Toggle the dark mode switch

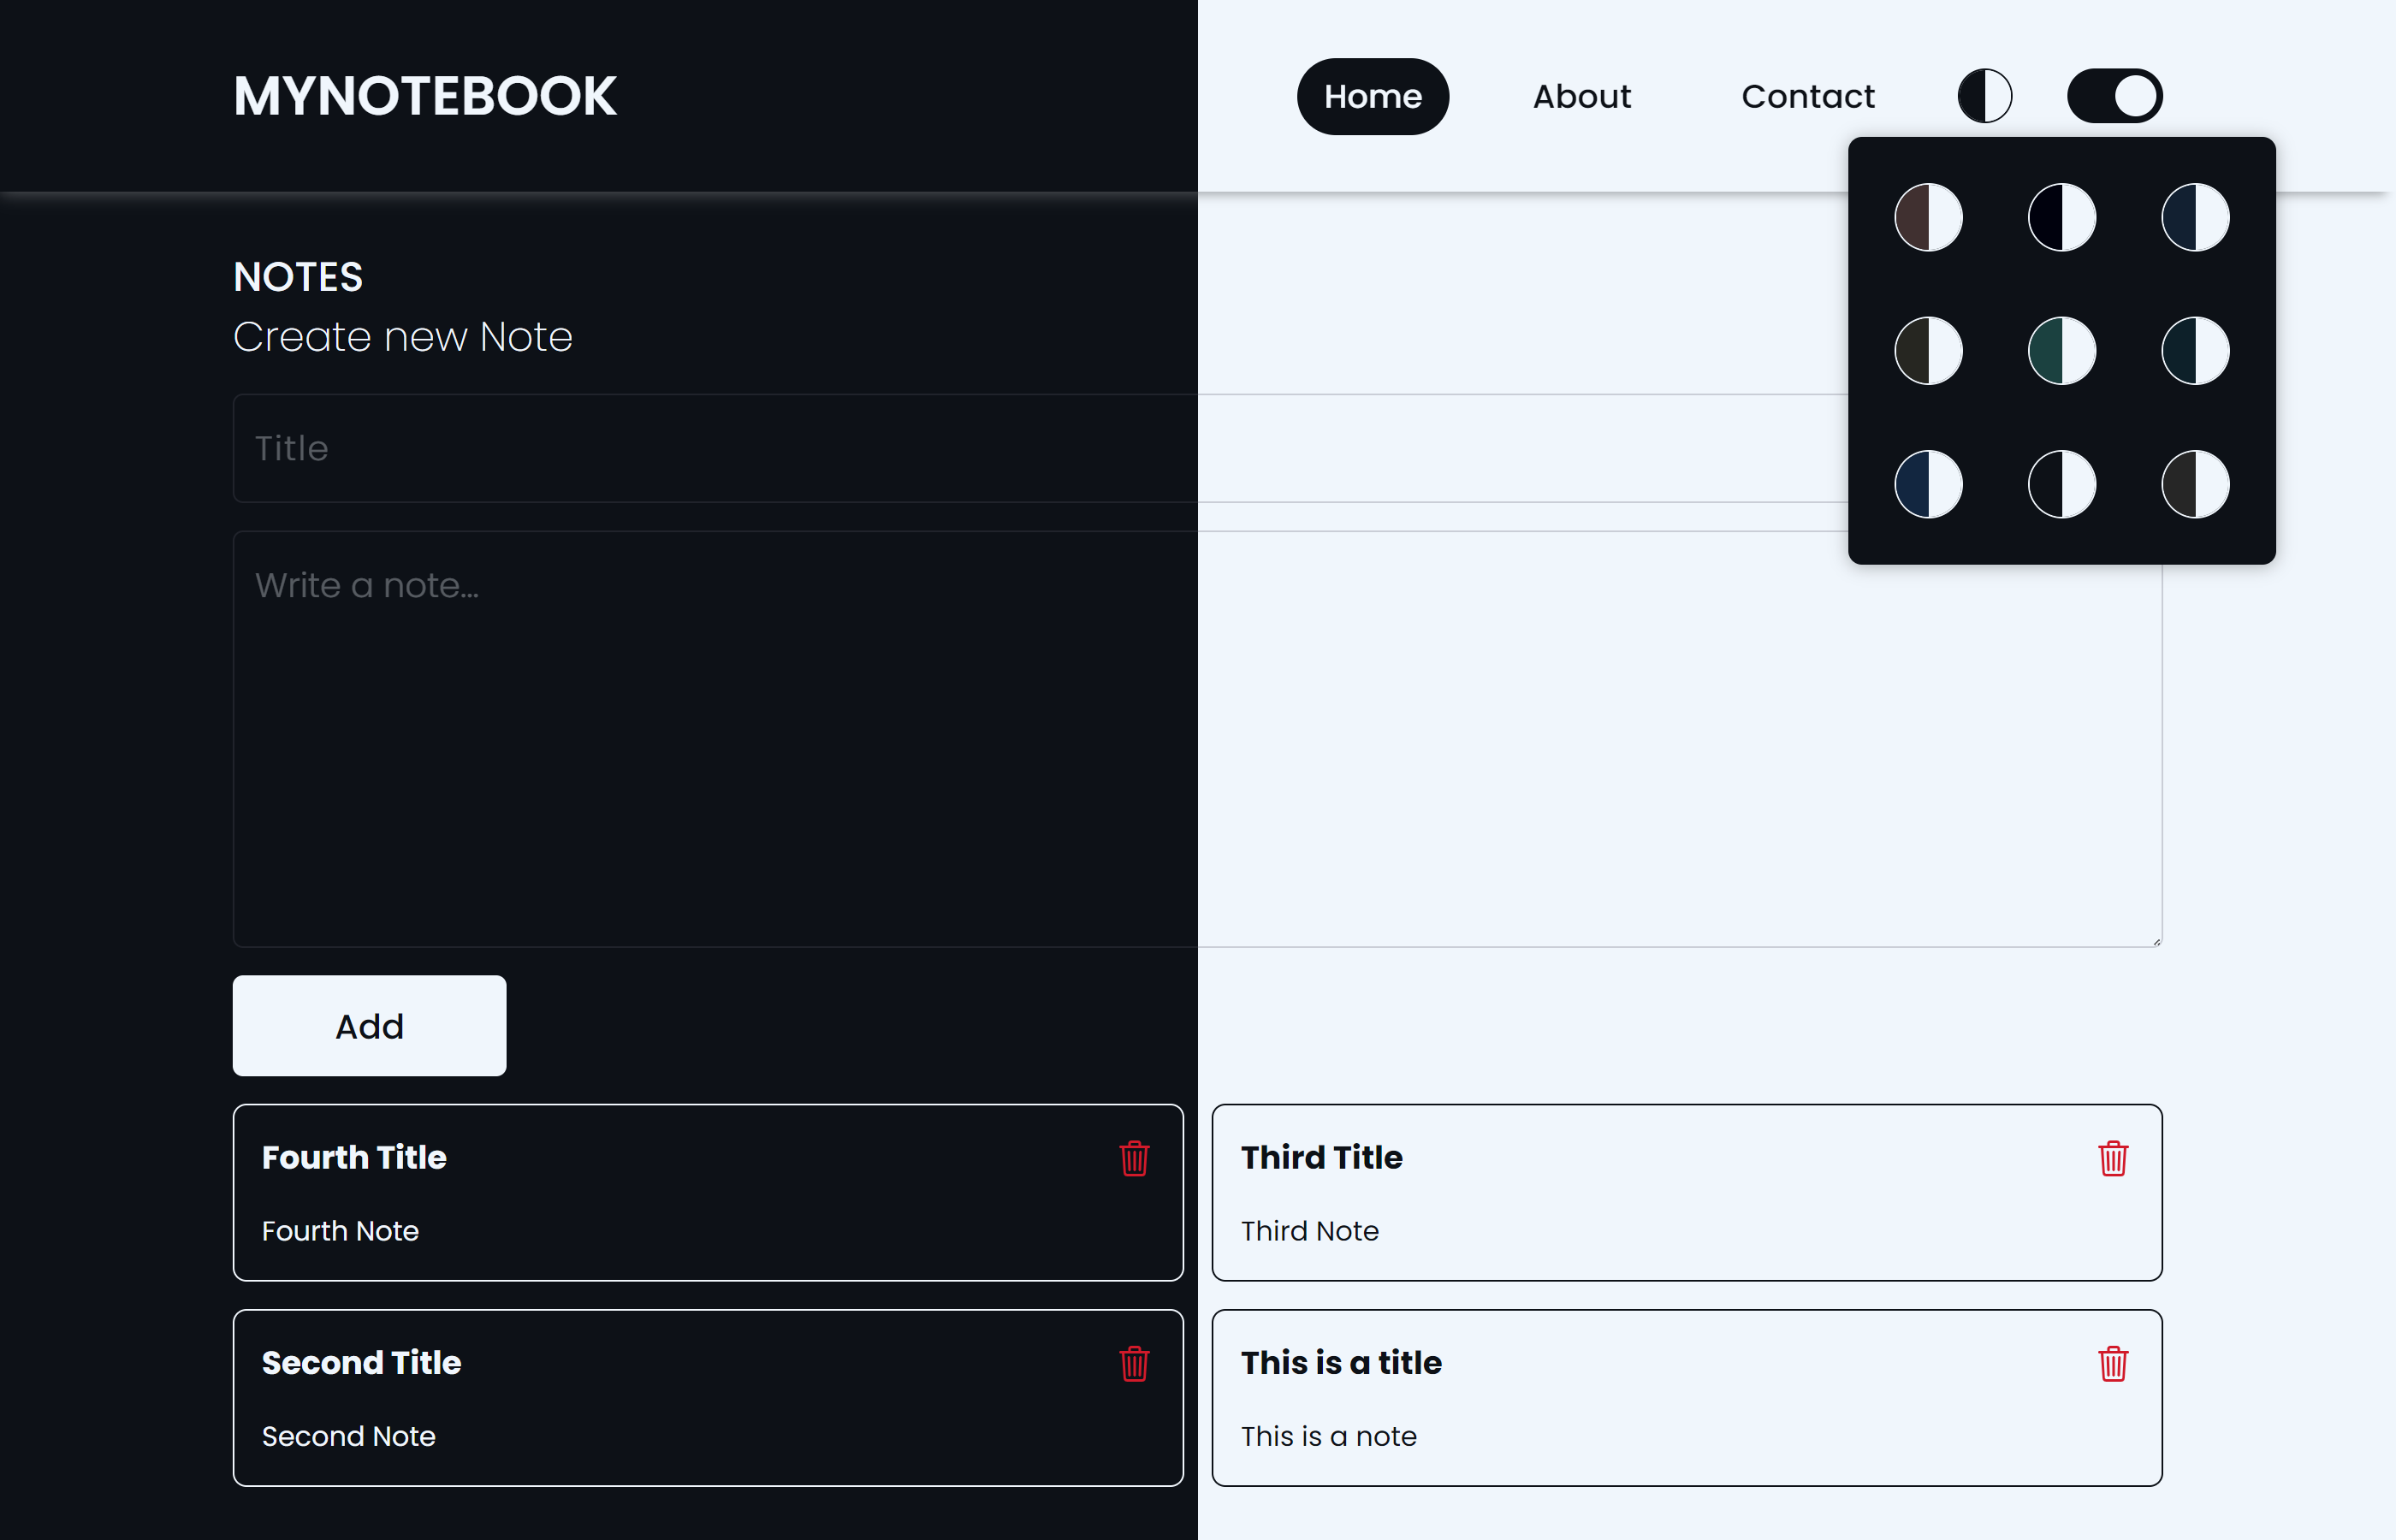(x=2114, y=96)
